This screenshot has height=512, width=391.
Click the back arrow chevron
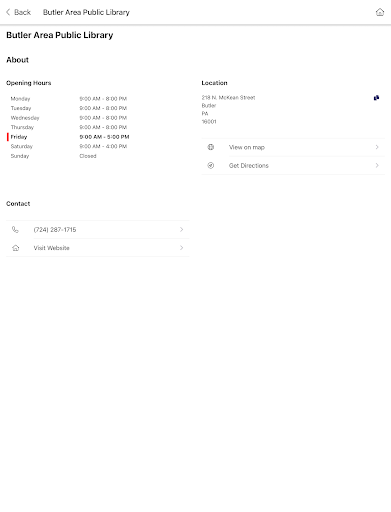click(8, 12)
